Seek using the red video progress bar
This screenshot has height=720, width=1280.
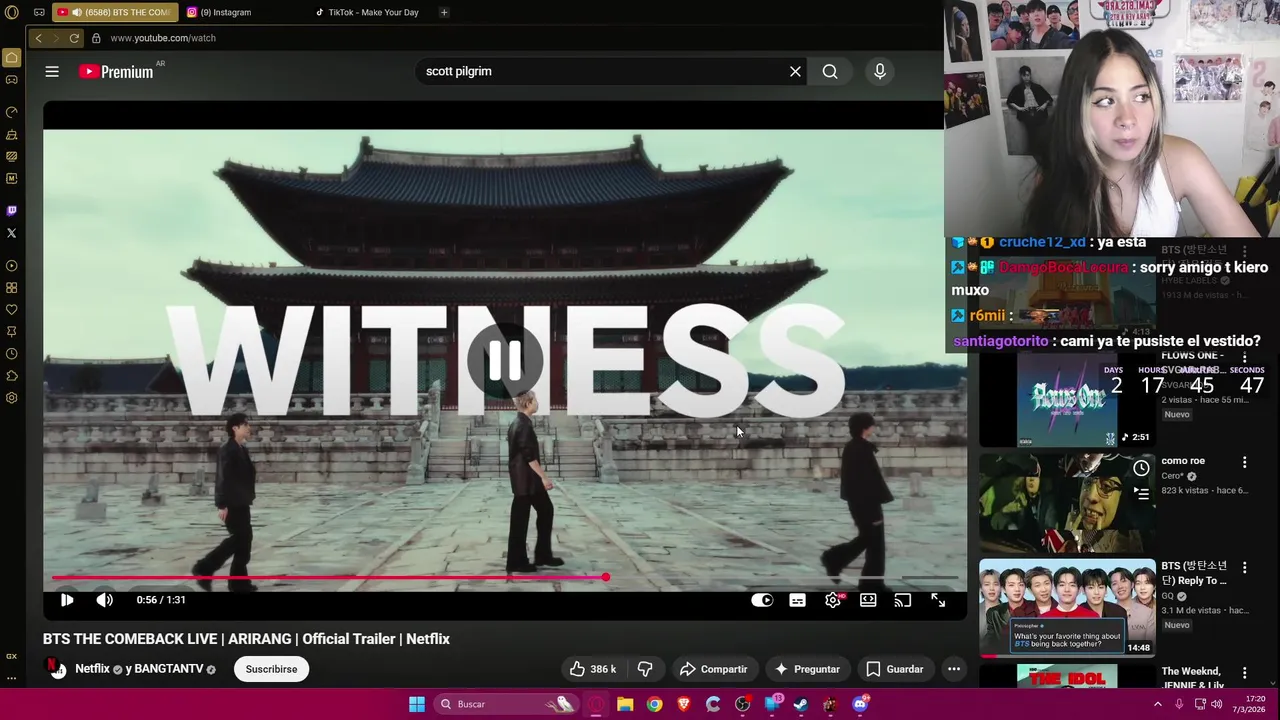pyautogui.click(x=505, y=578)
